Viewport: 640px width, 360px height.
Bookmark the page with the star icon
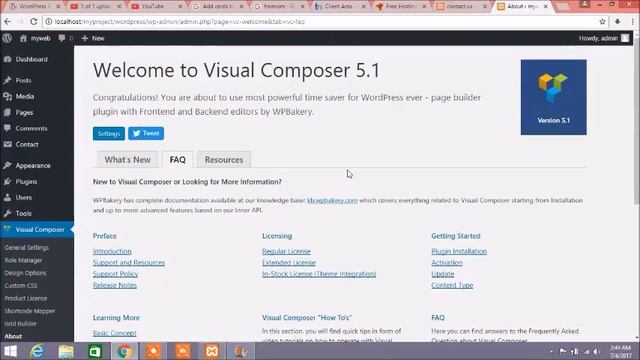(602, 22)
